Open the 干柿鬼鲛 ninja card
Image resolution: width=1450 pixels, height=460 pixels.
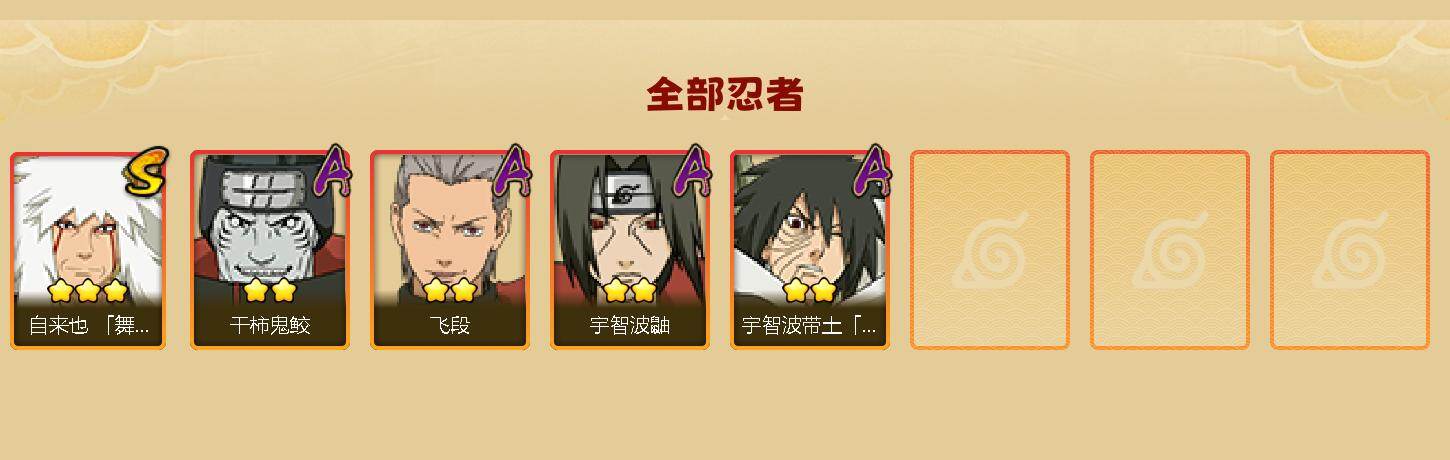click(270, 250)
